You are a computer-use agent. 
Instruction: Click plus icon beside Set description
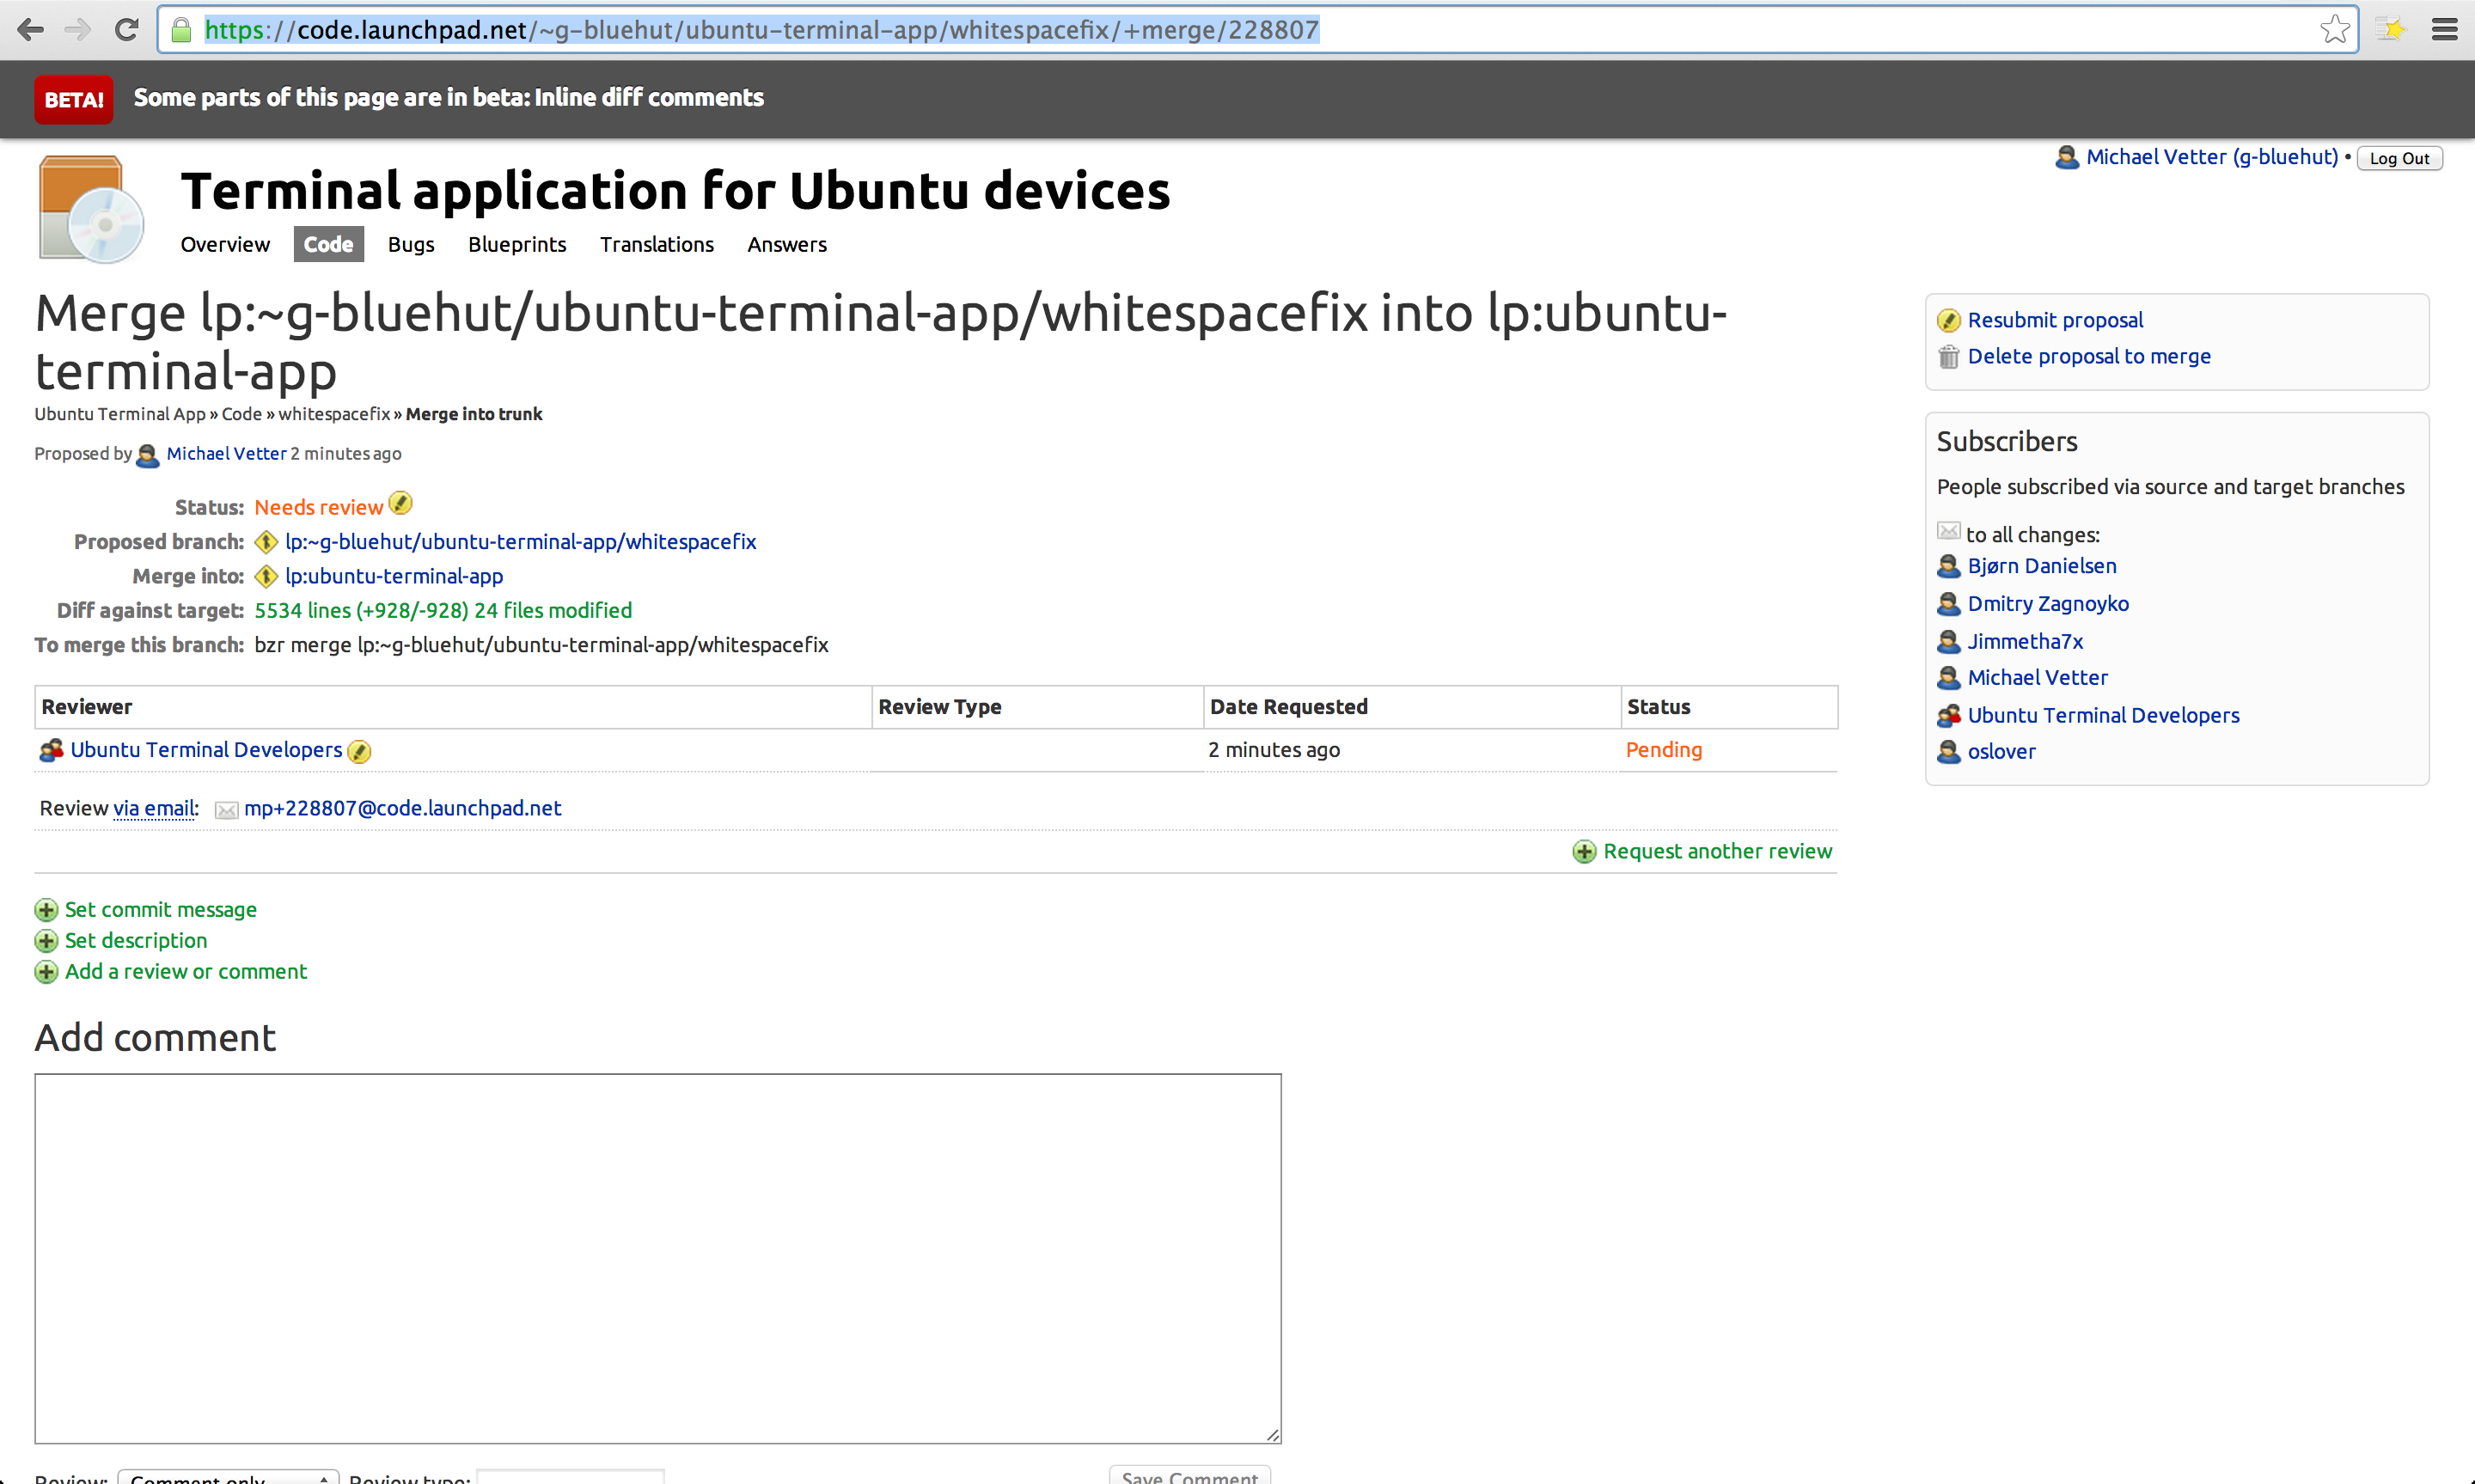tap(46, 941)
